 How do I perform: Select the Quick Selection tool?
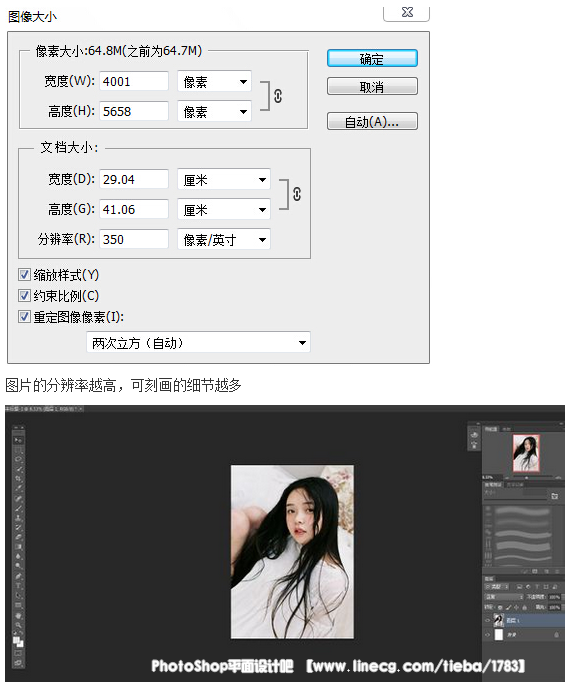18,469
